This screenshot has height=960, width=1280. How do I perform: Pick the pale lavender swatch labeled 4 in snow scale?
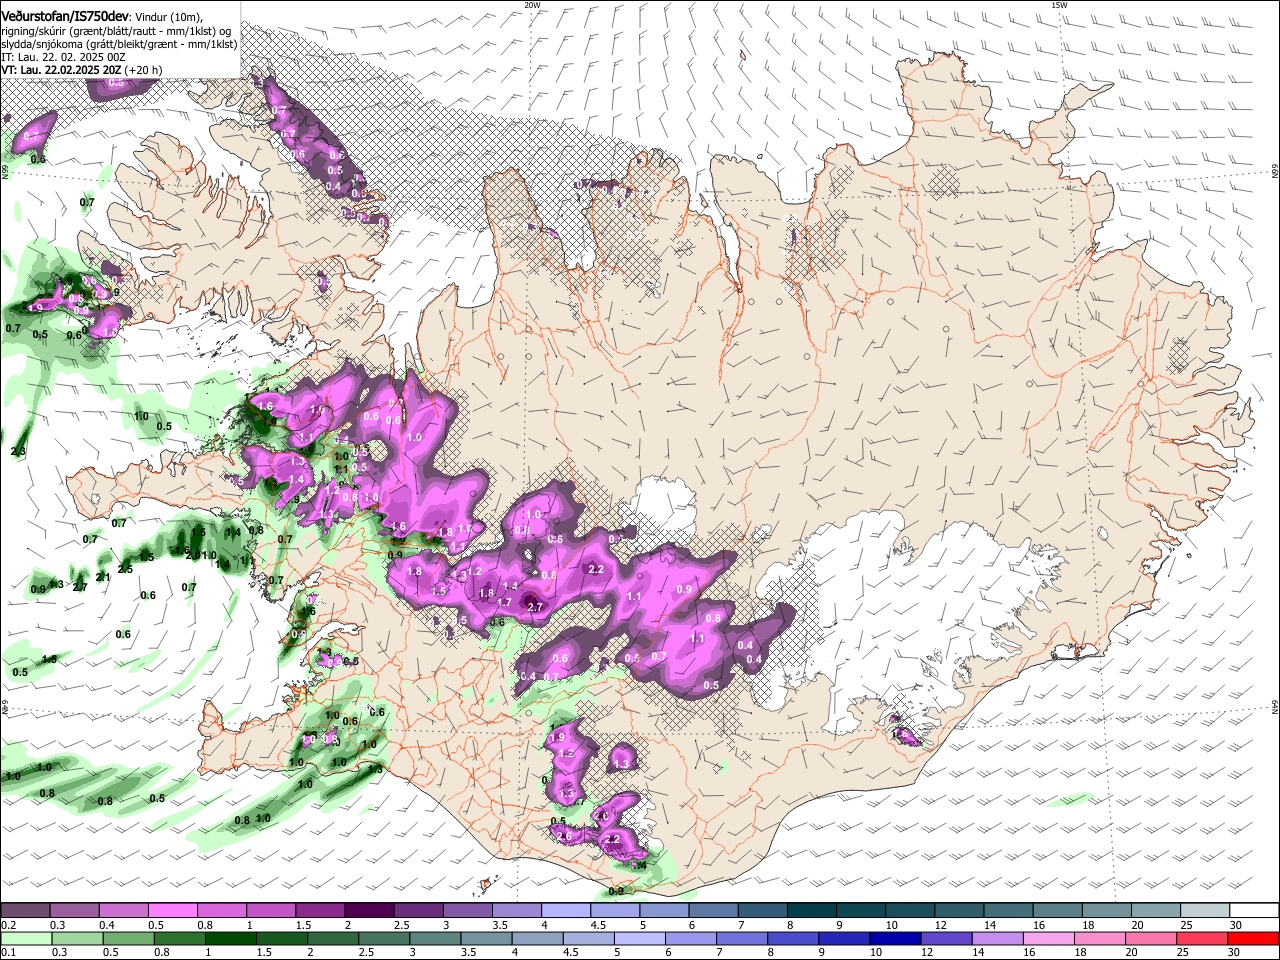tap(565, 911)
